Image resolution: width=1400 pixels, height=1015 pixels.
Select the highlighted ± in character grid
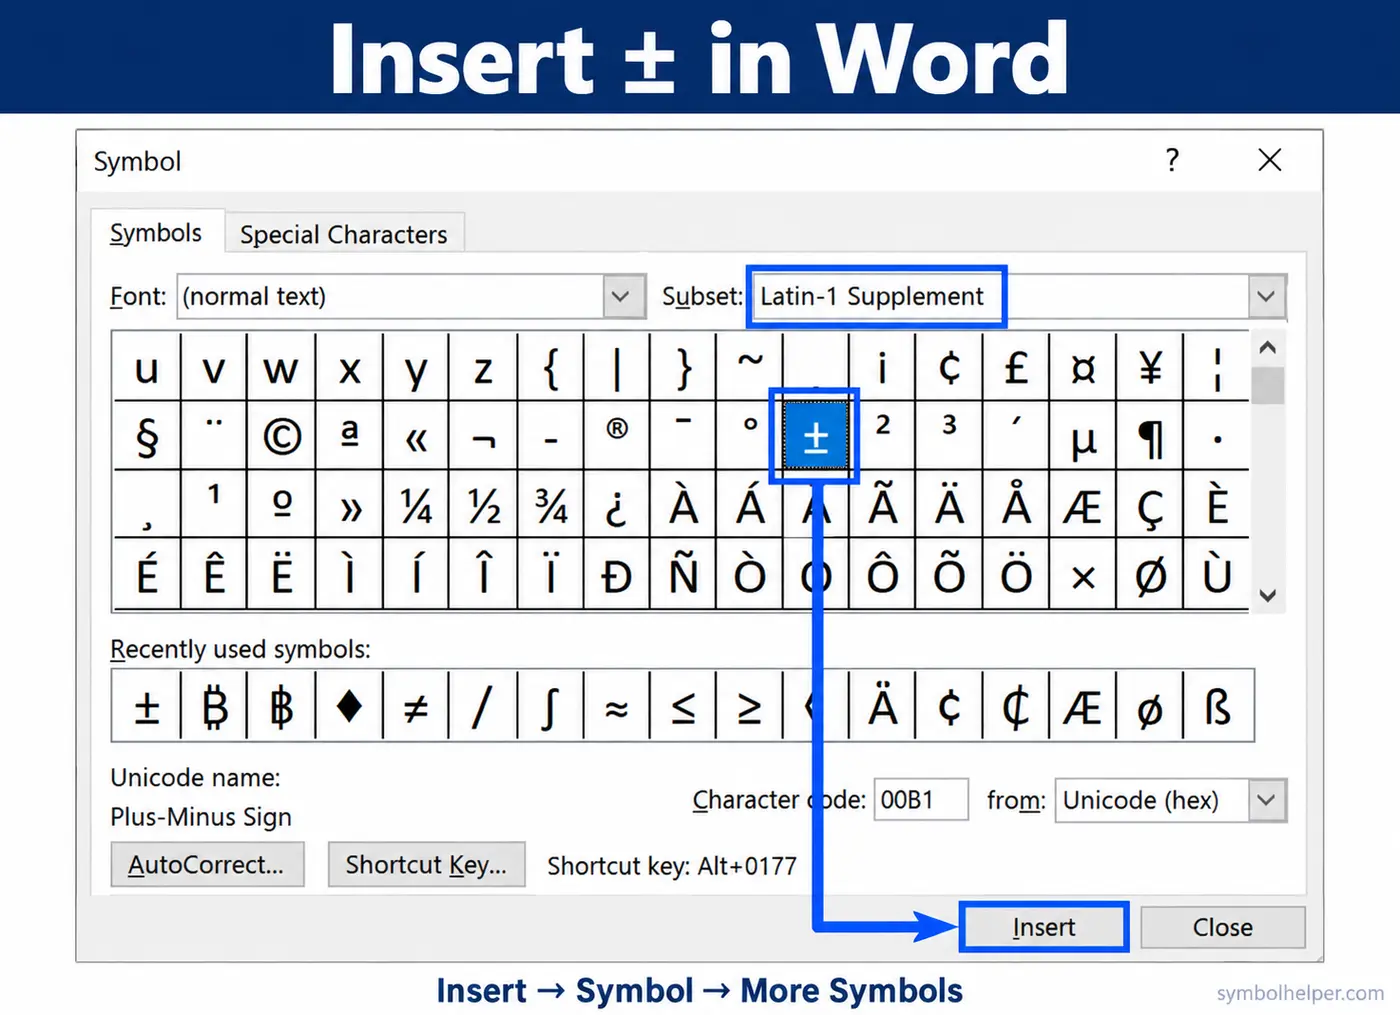click(815, 437)
